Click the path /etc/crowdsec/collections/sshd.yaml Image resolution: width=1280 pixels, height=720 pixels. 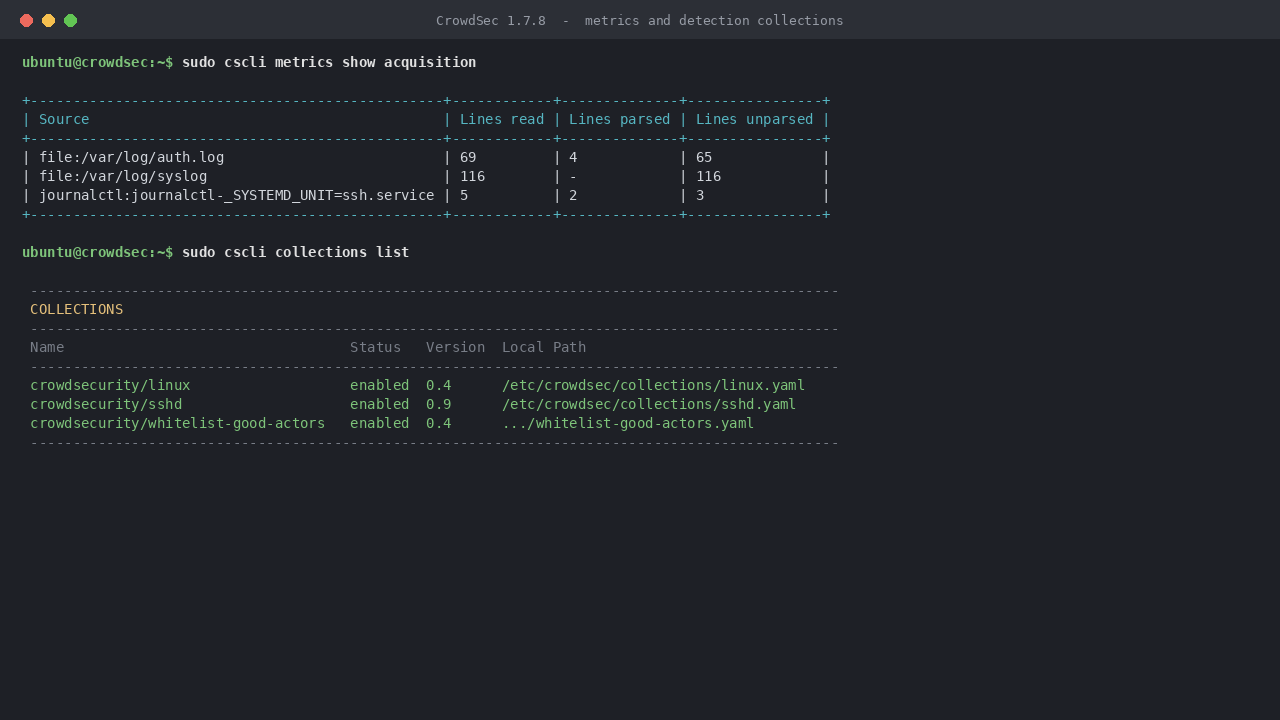pyautogui.click(x=649, y=404)
